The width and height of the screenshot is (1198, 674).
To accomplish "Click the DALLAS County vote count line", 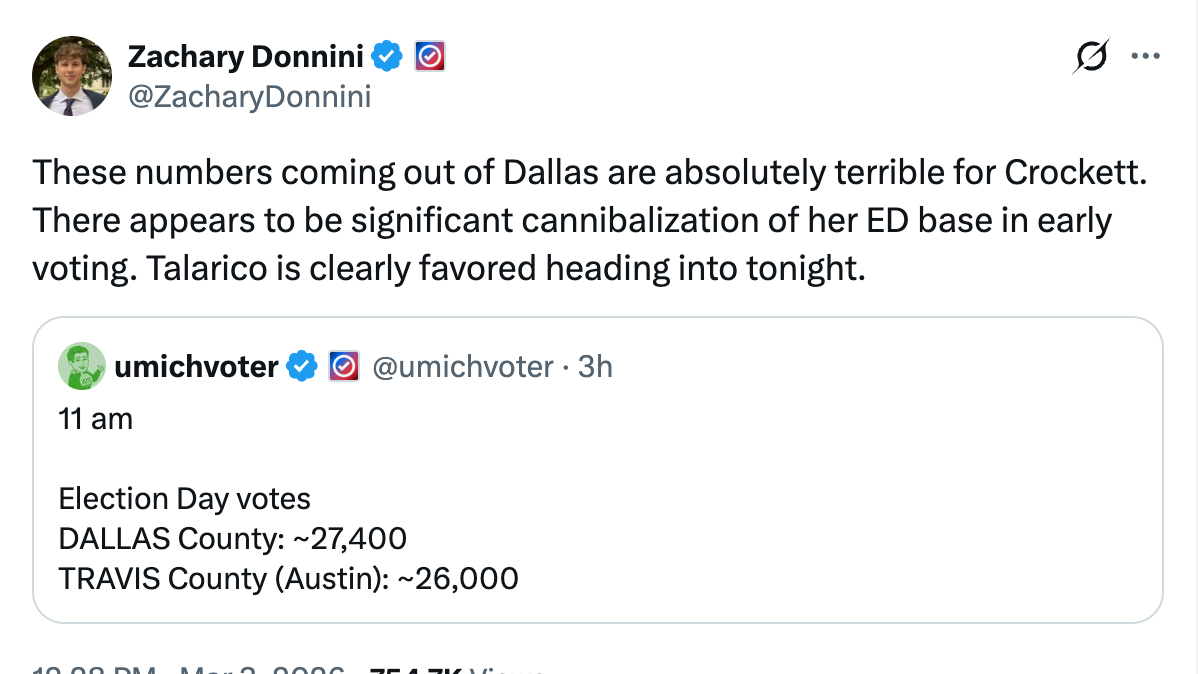I will (x=232, y=538).
